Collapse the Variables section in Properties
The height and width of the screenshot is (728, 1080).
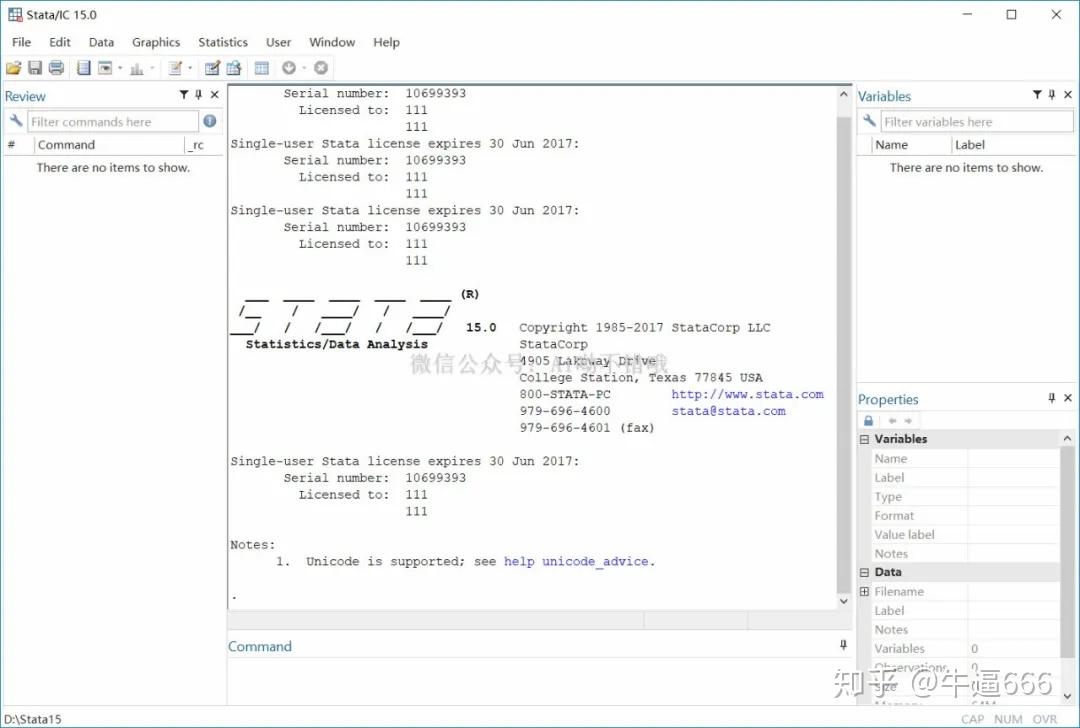click(x=863, y=438)
